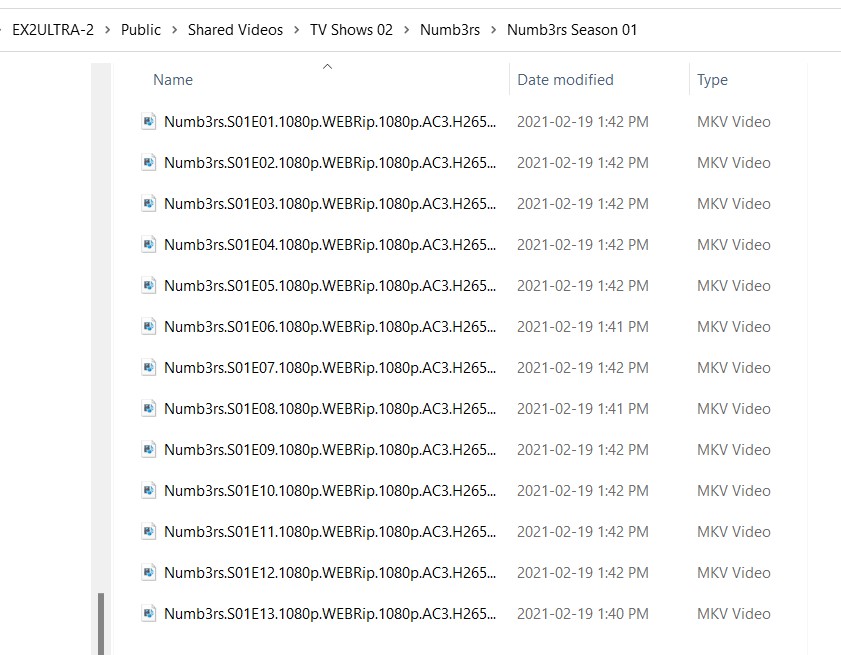The width and height of the screenshot is (841, 655).
Task: Click date 2021-02-19 1:42 PM of S01E10
Action: 582,491
